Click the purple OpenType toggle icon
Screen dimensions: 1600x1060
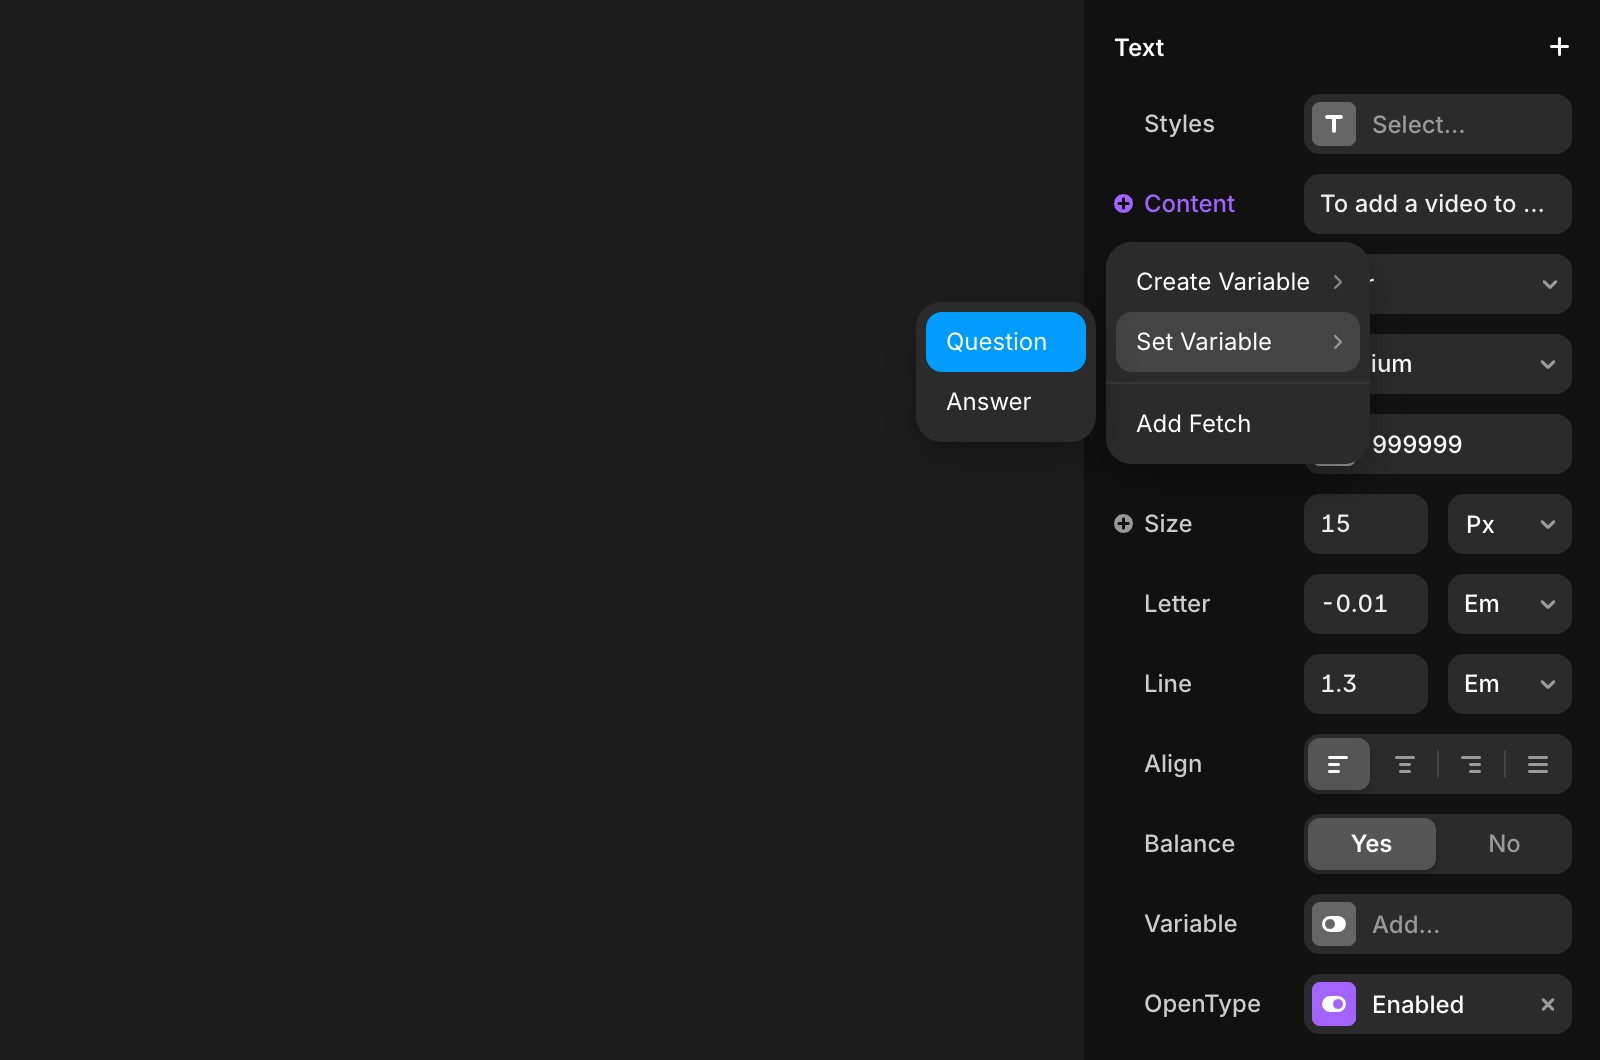pyautogui.click(x=1334, y=1004)
